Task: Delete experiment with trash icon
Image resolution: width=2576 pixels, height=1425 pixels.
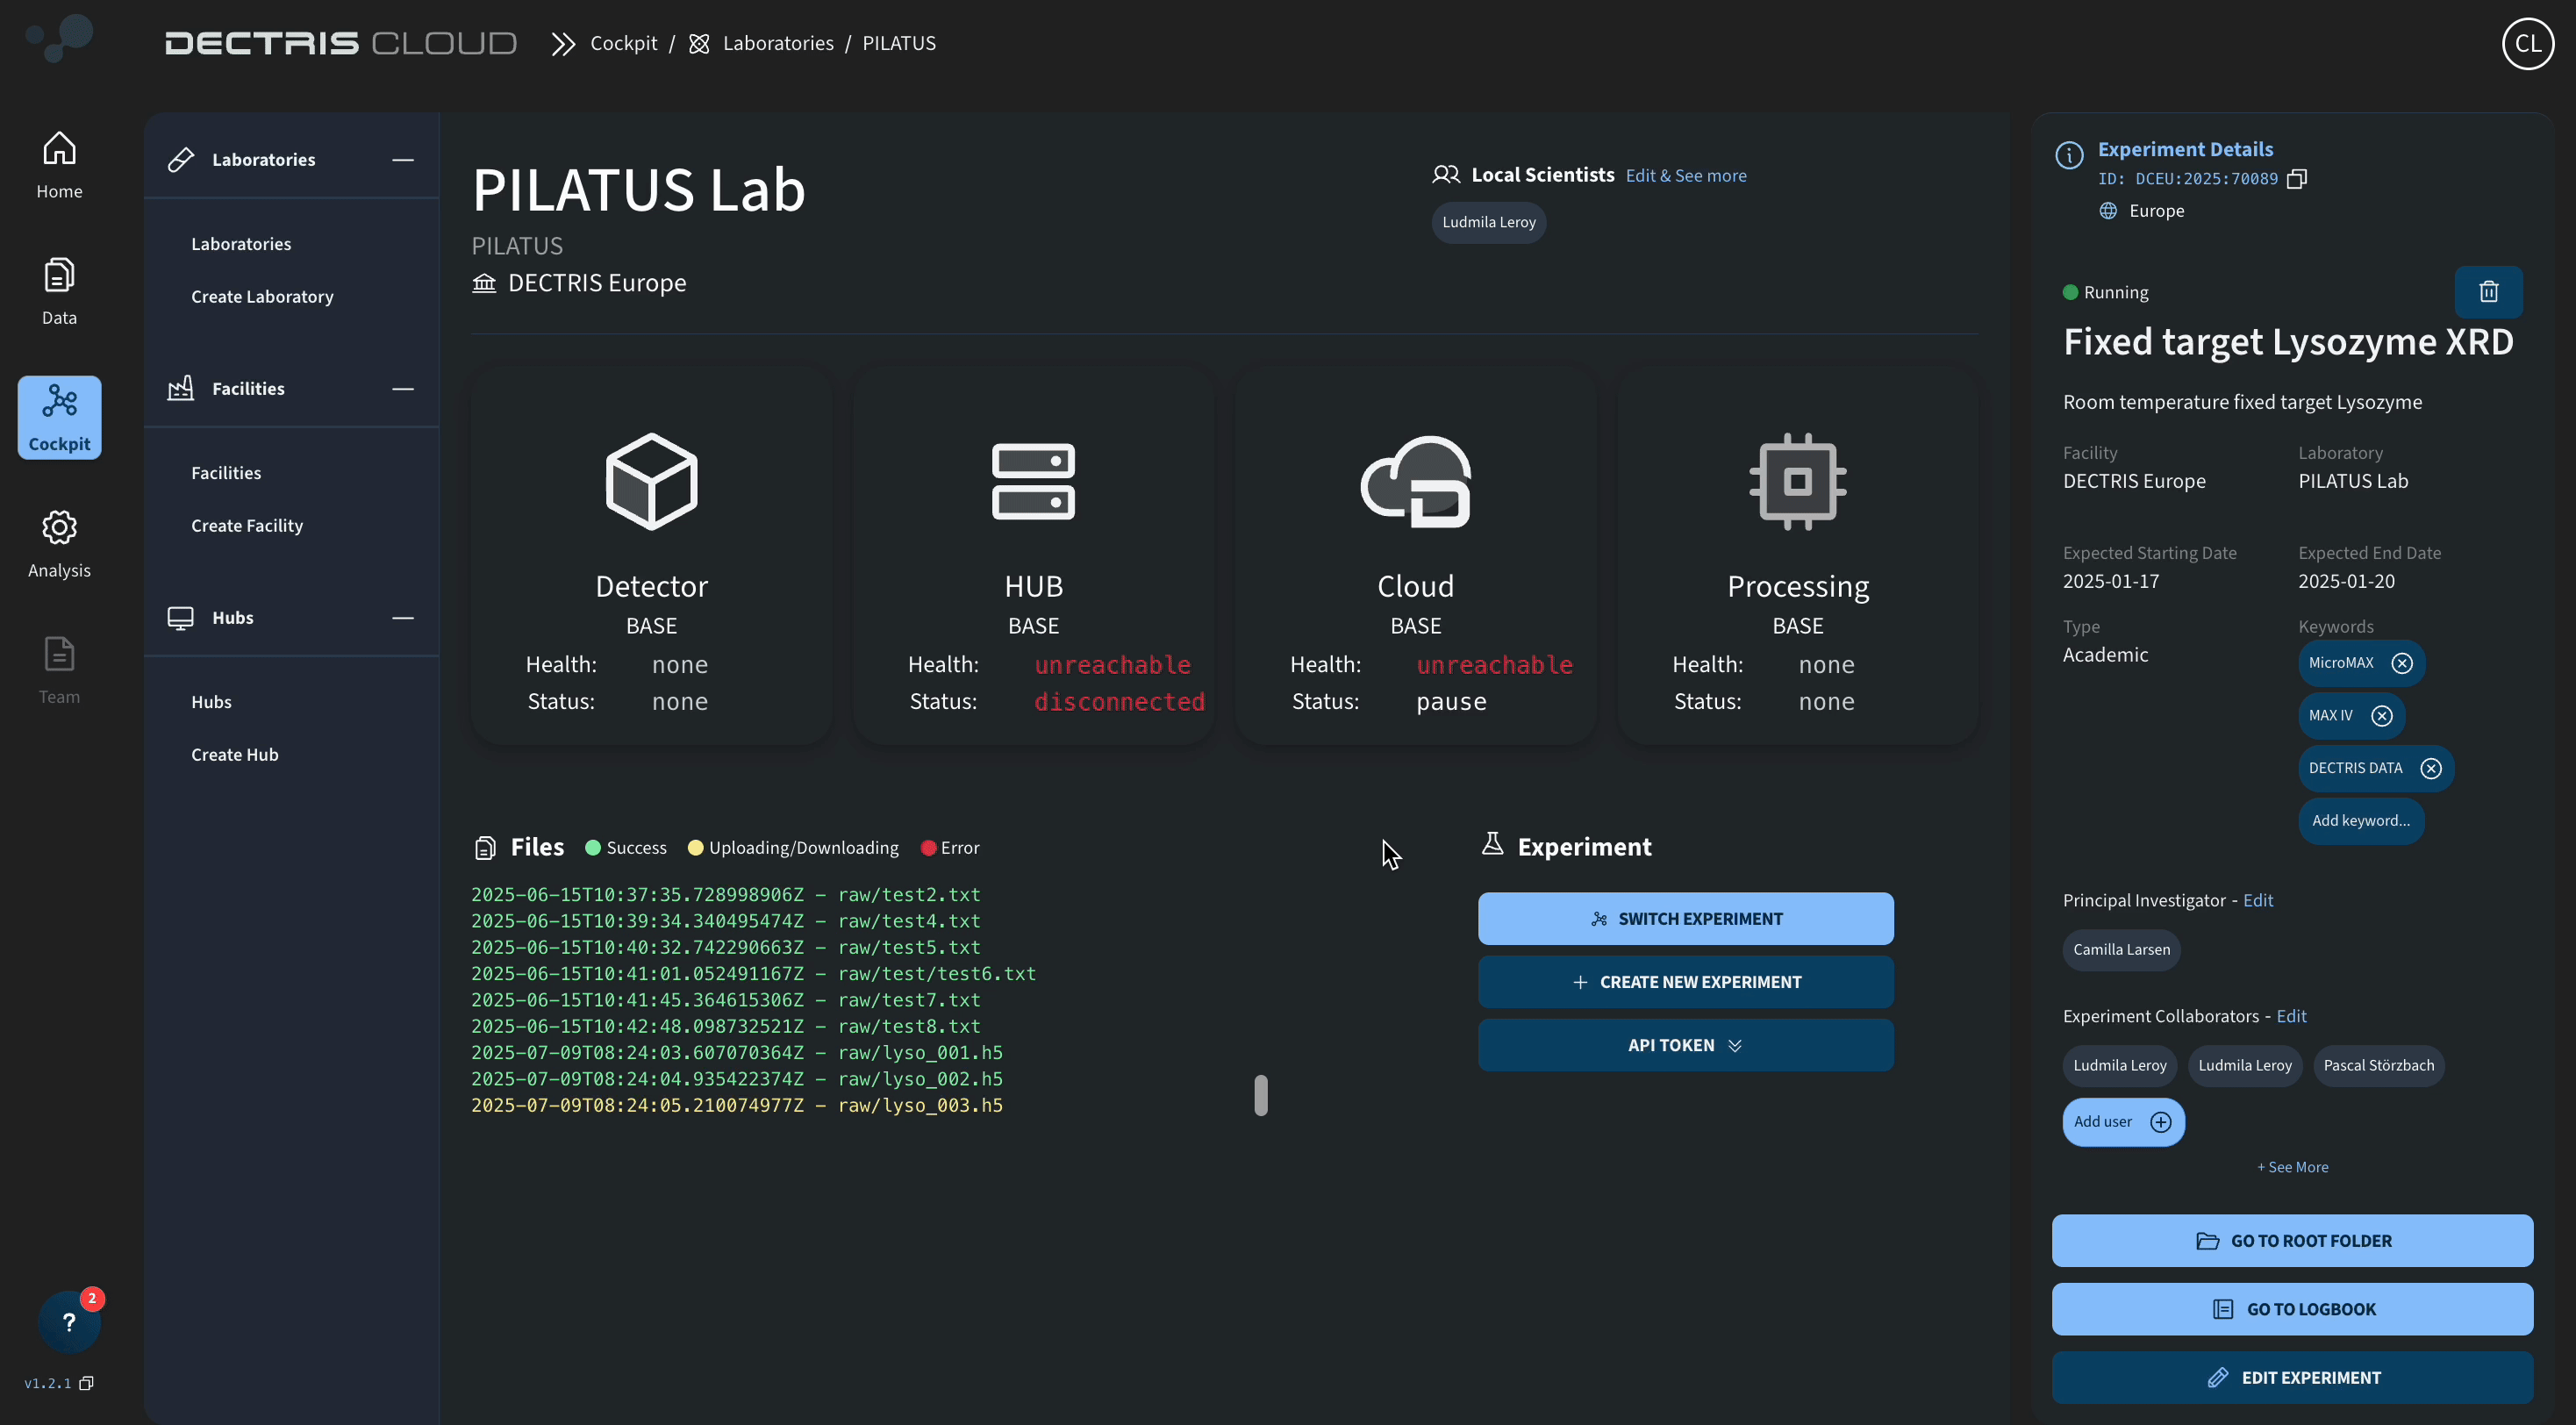Action: coord(2488,291)
